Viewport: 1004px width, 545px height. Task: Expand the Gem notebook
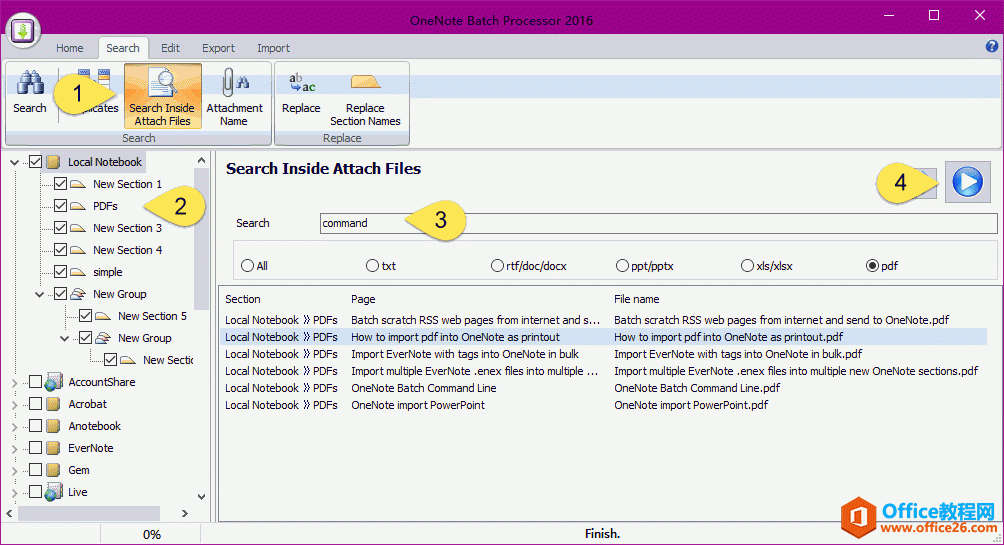click(15, 471)
